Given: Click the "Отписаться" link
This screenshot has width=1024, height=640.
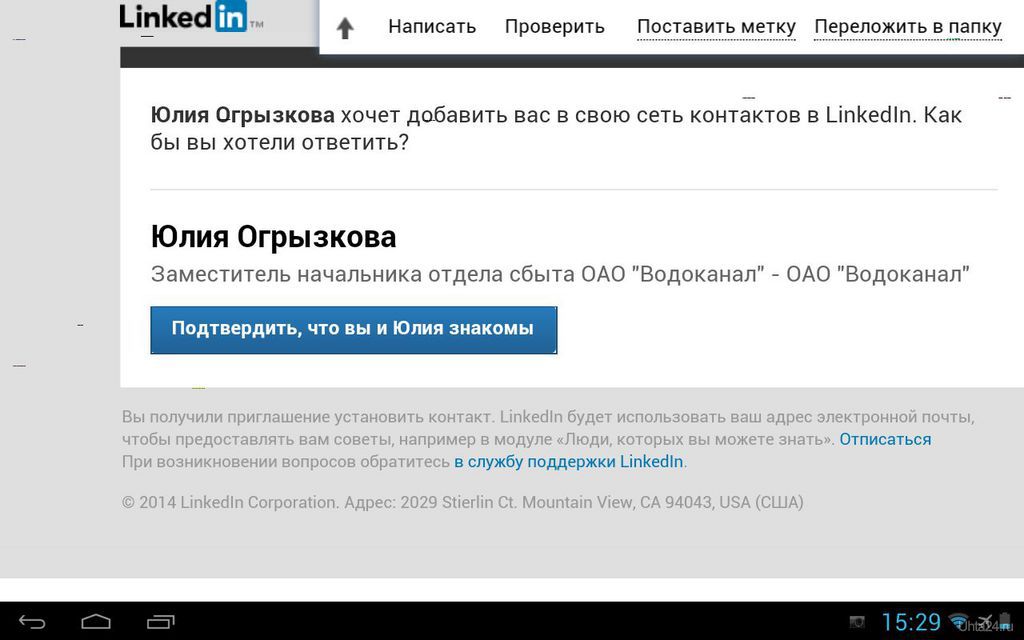Looking at the screenshot, I should click(885, 439).
